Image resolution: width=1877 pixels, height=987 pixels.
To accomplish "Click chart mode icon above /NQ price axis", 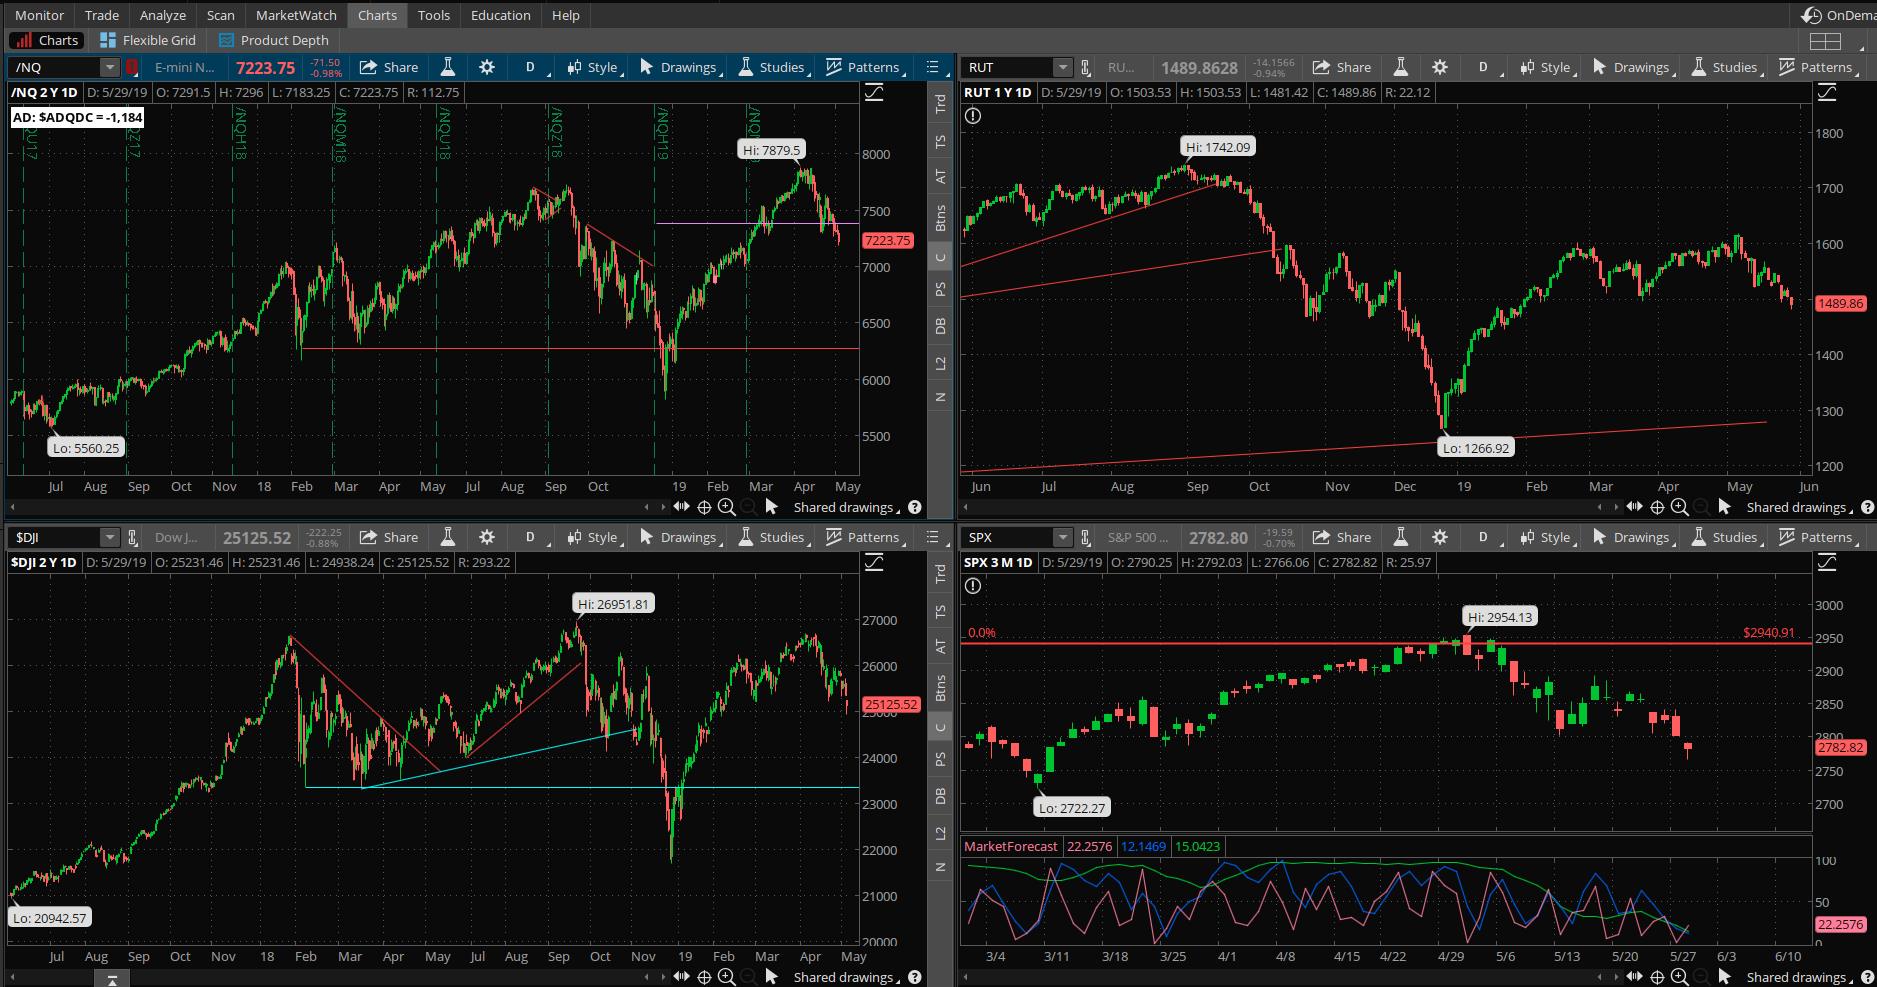I will click(874, 92).
